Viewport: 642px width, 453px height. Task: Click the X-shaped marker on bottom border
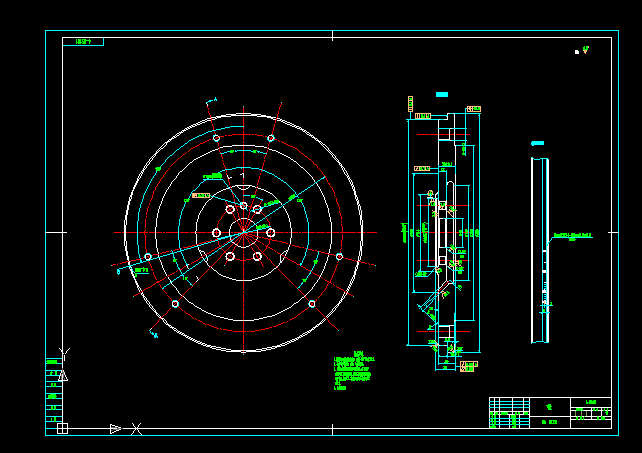coord(137,429)
